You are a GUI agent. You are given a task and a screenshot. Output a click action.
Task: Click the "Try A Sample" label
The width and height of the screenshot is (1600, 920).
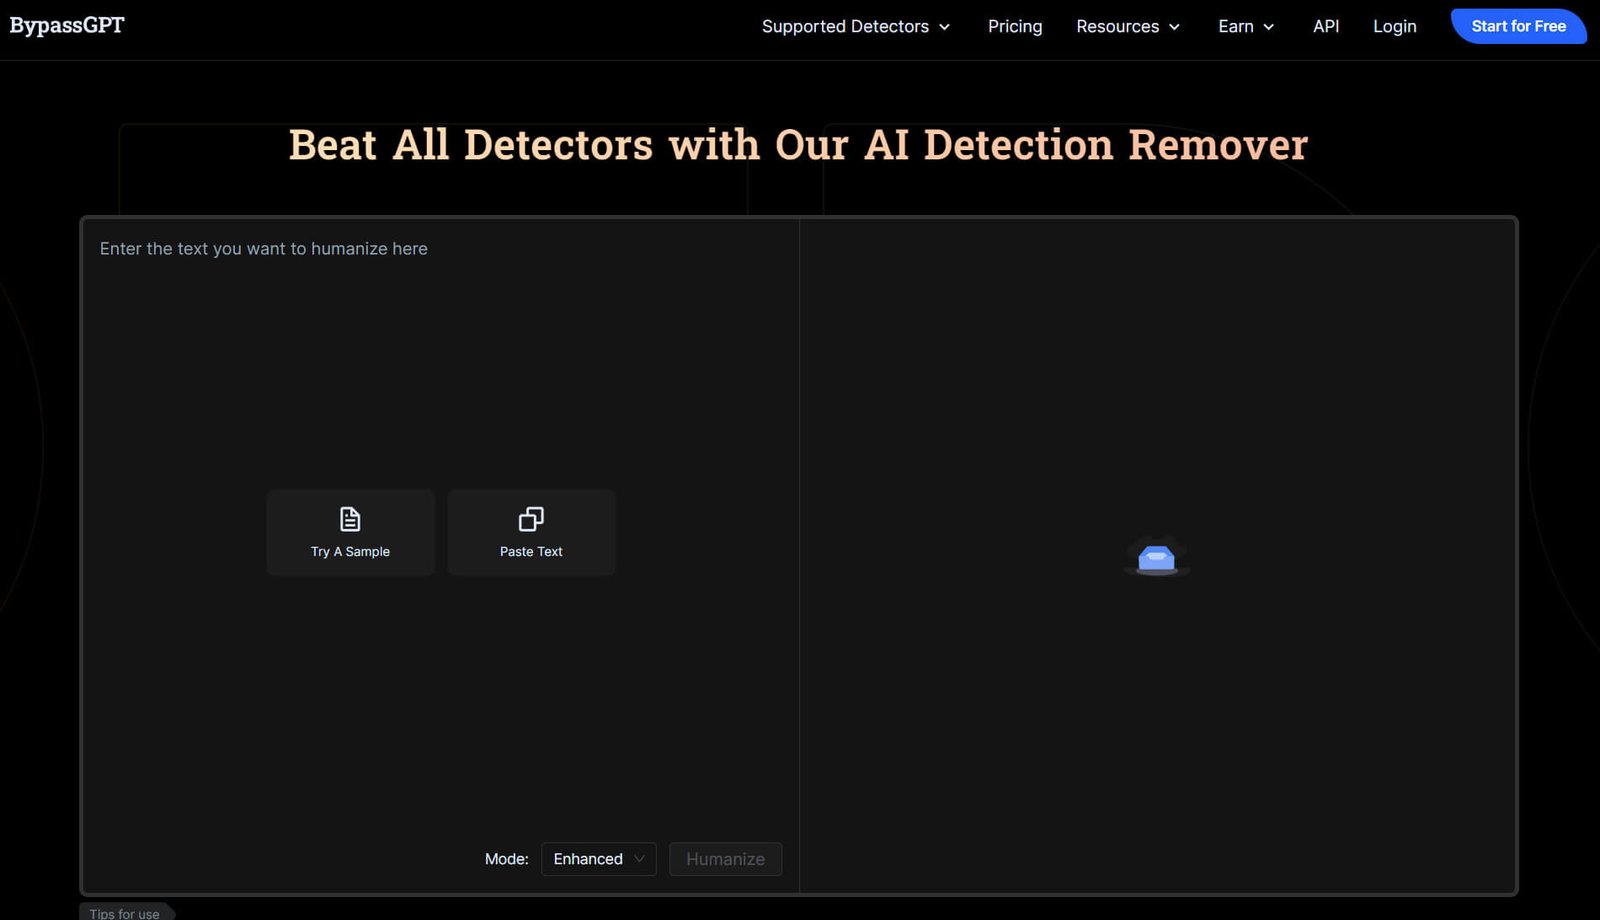point(350,552)
